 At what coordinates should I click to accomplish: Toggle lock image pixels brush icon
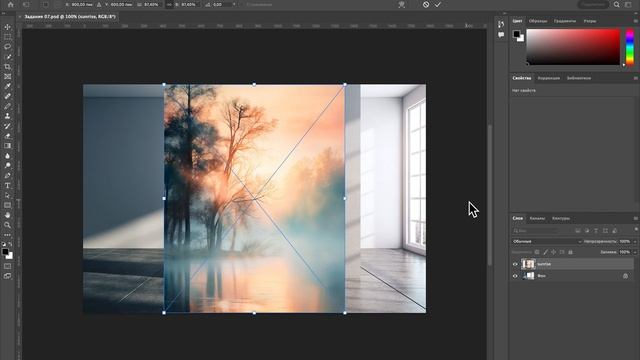click(545, 252)
